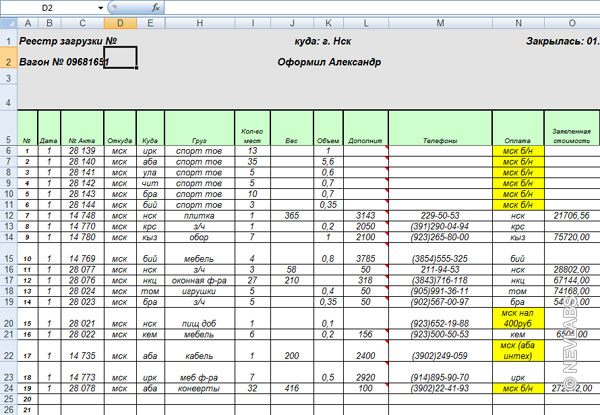Click yellow 'мск б/н' cell in row 6
Image resolution: width=600 pixels, height=415 pixels.
pyautogui.click(x=517, y=151)
